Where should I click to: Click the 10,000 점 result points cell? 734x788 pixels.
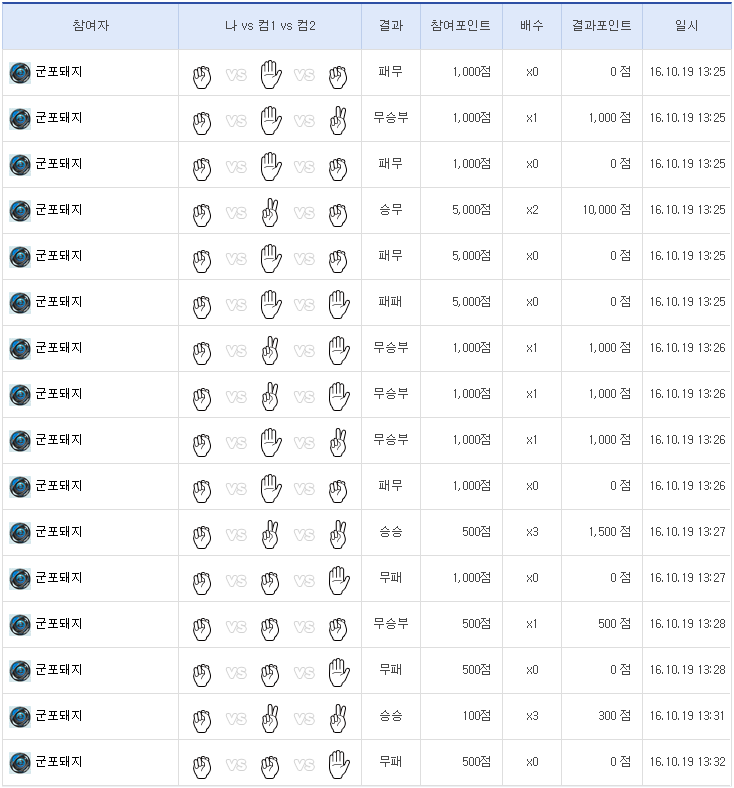point(605,210)
